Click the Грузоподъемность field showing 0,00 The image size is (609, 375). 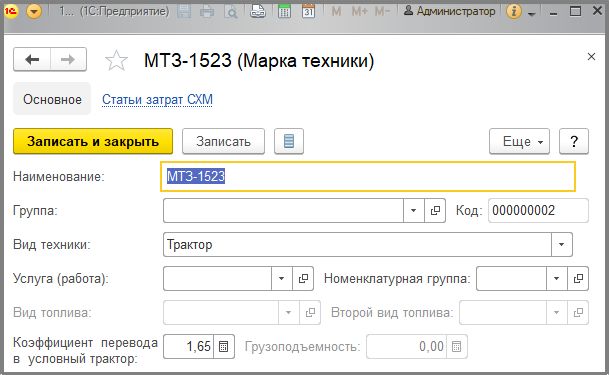click(x=406, y=346)
